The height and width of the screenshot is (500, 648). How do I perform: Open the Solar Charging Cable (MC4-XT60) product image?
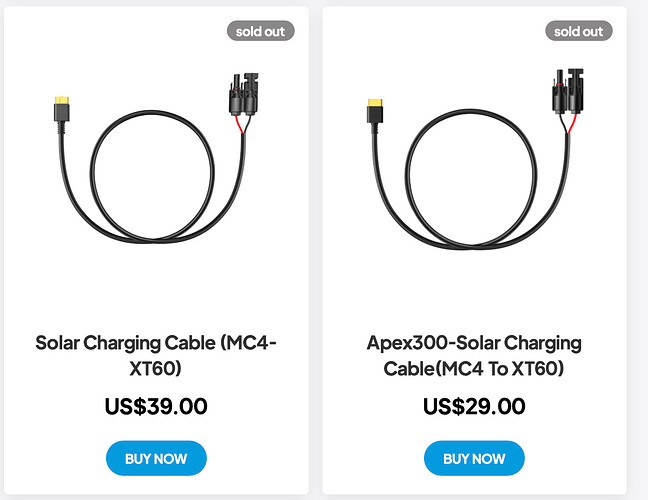coord(156,158)
